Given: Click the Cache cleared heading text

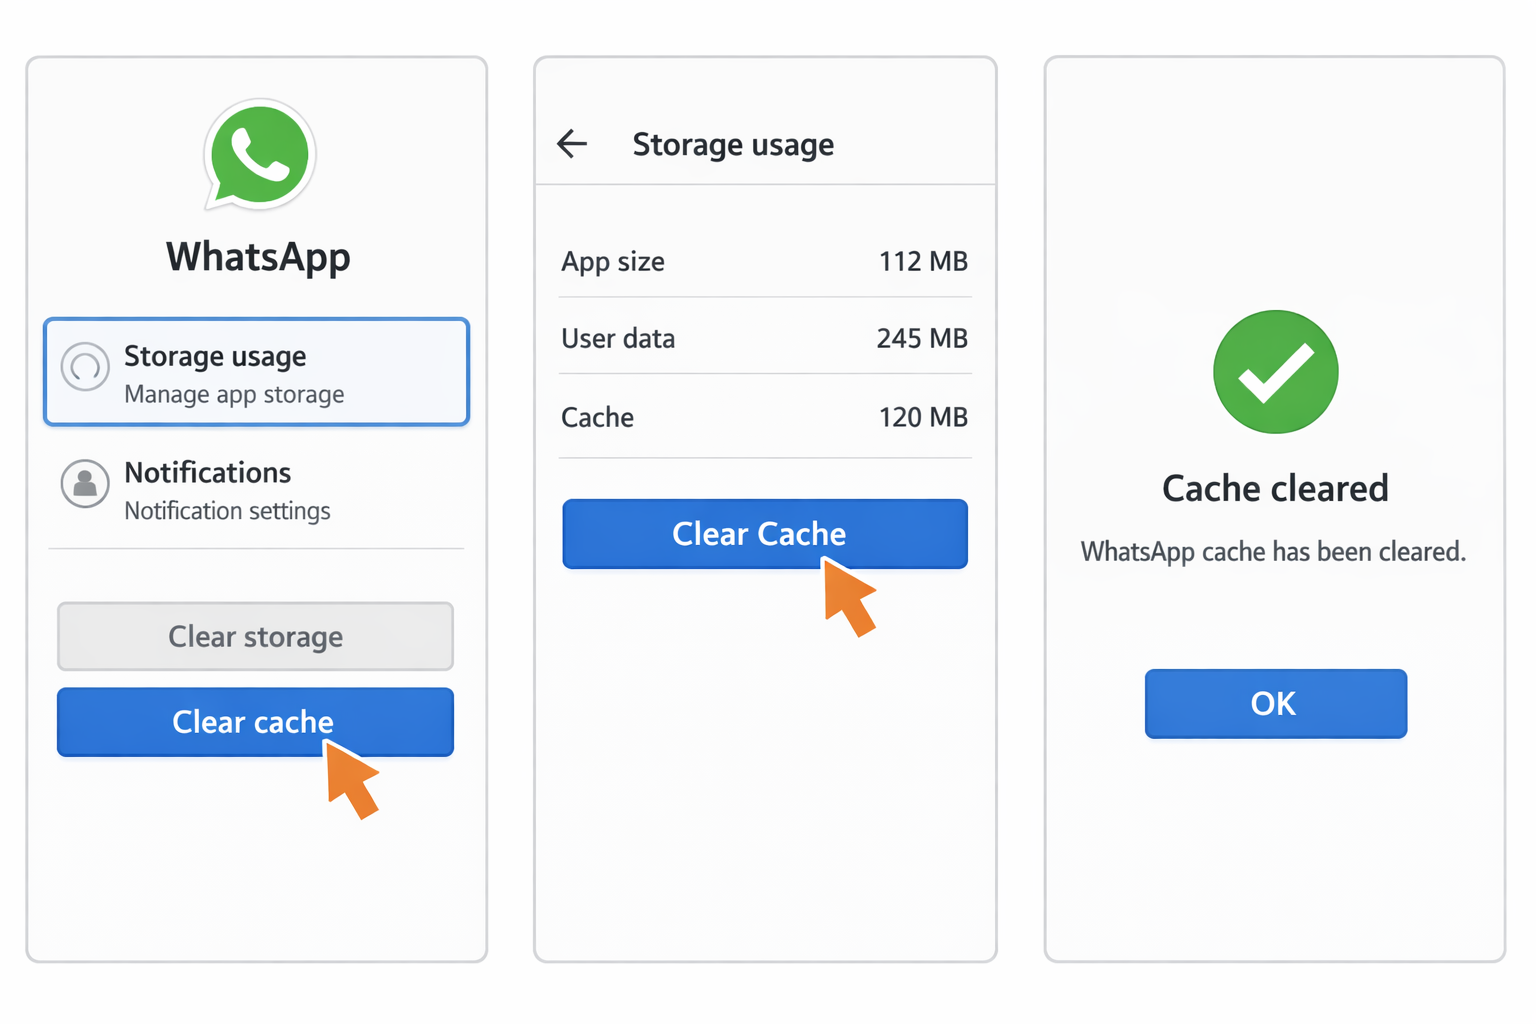Looking at the screenshot, I should pyautogui.click(x=1275, y=488).
